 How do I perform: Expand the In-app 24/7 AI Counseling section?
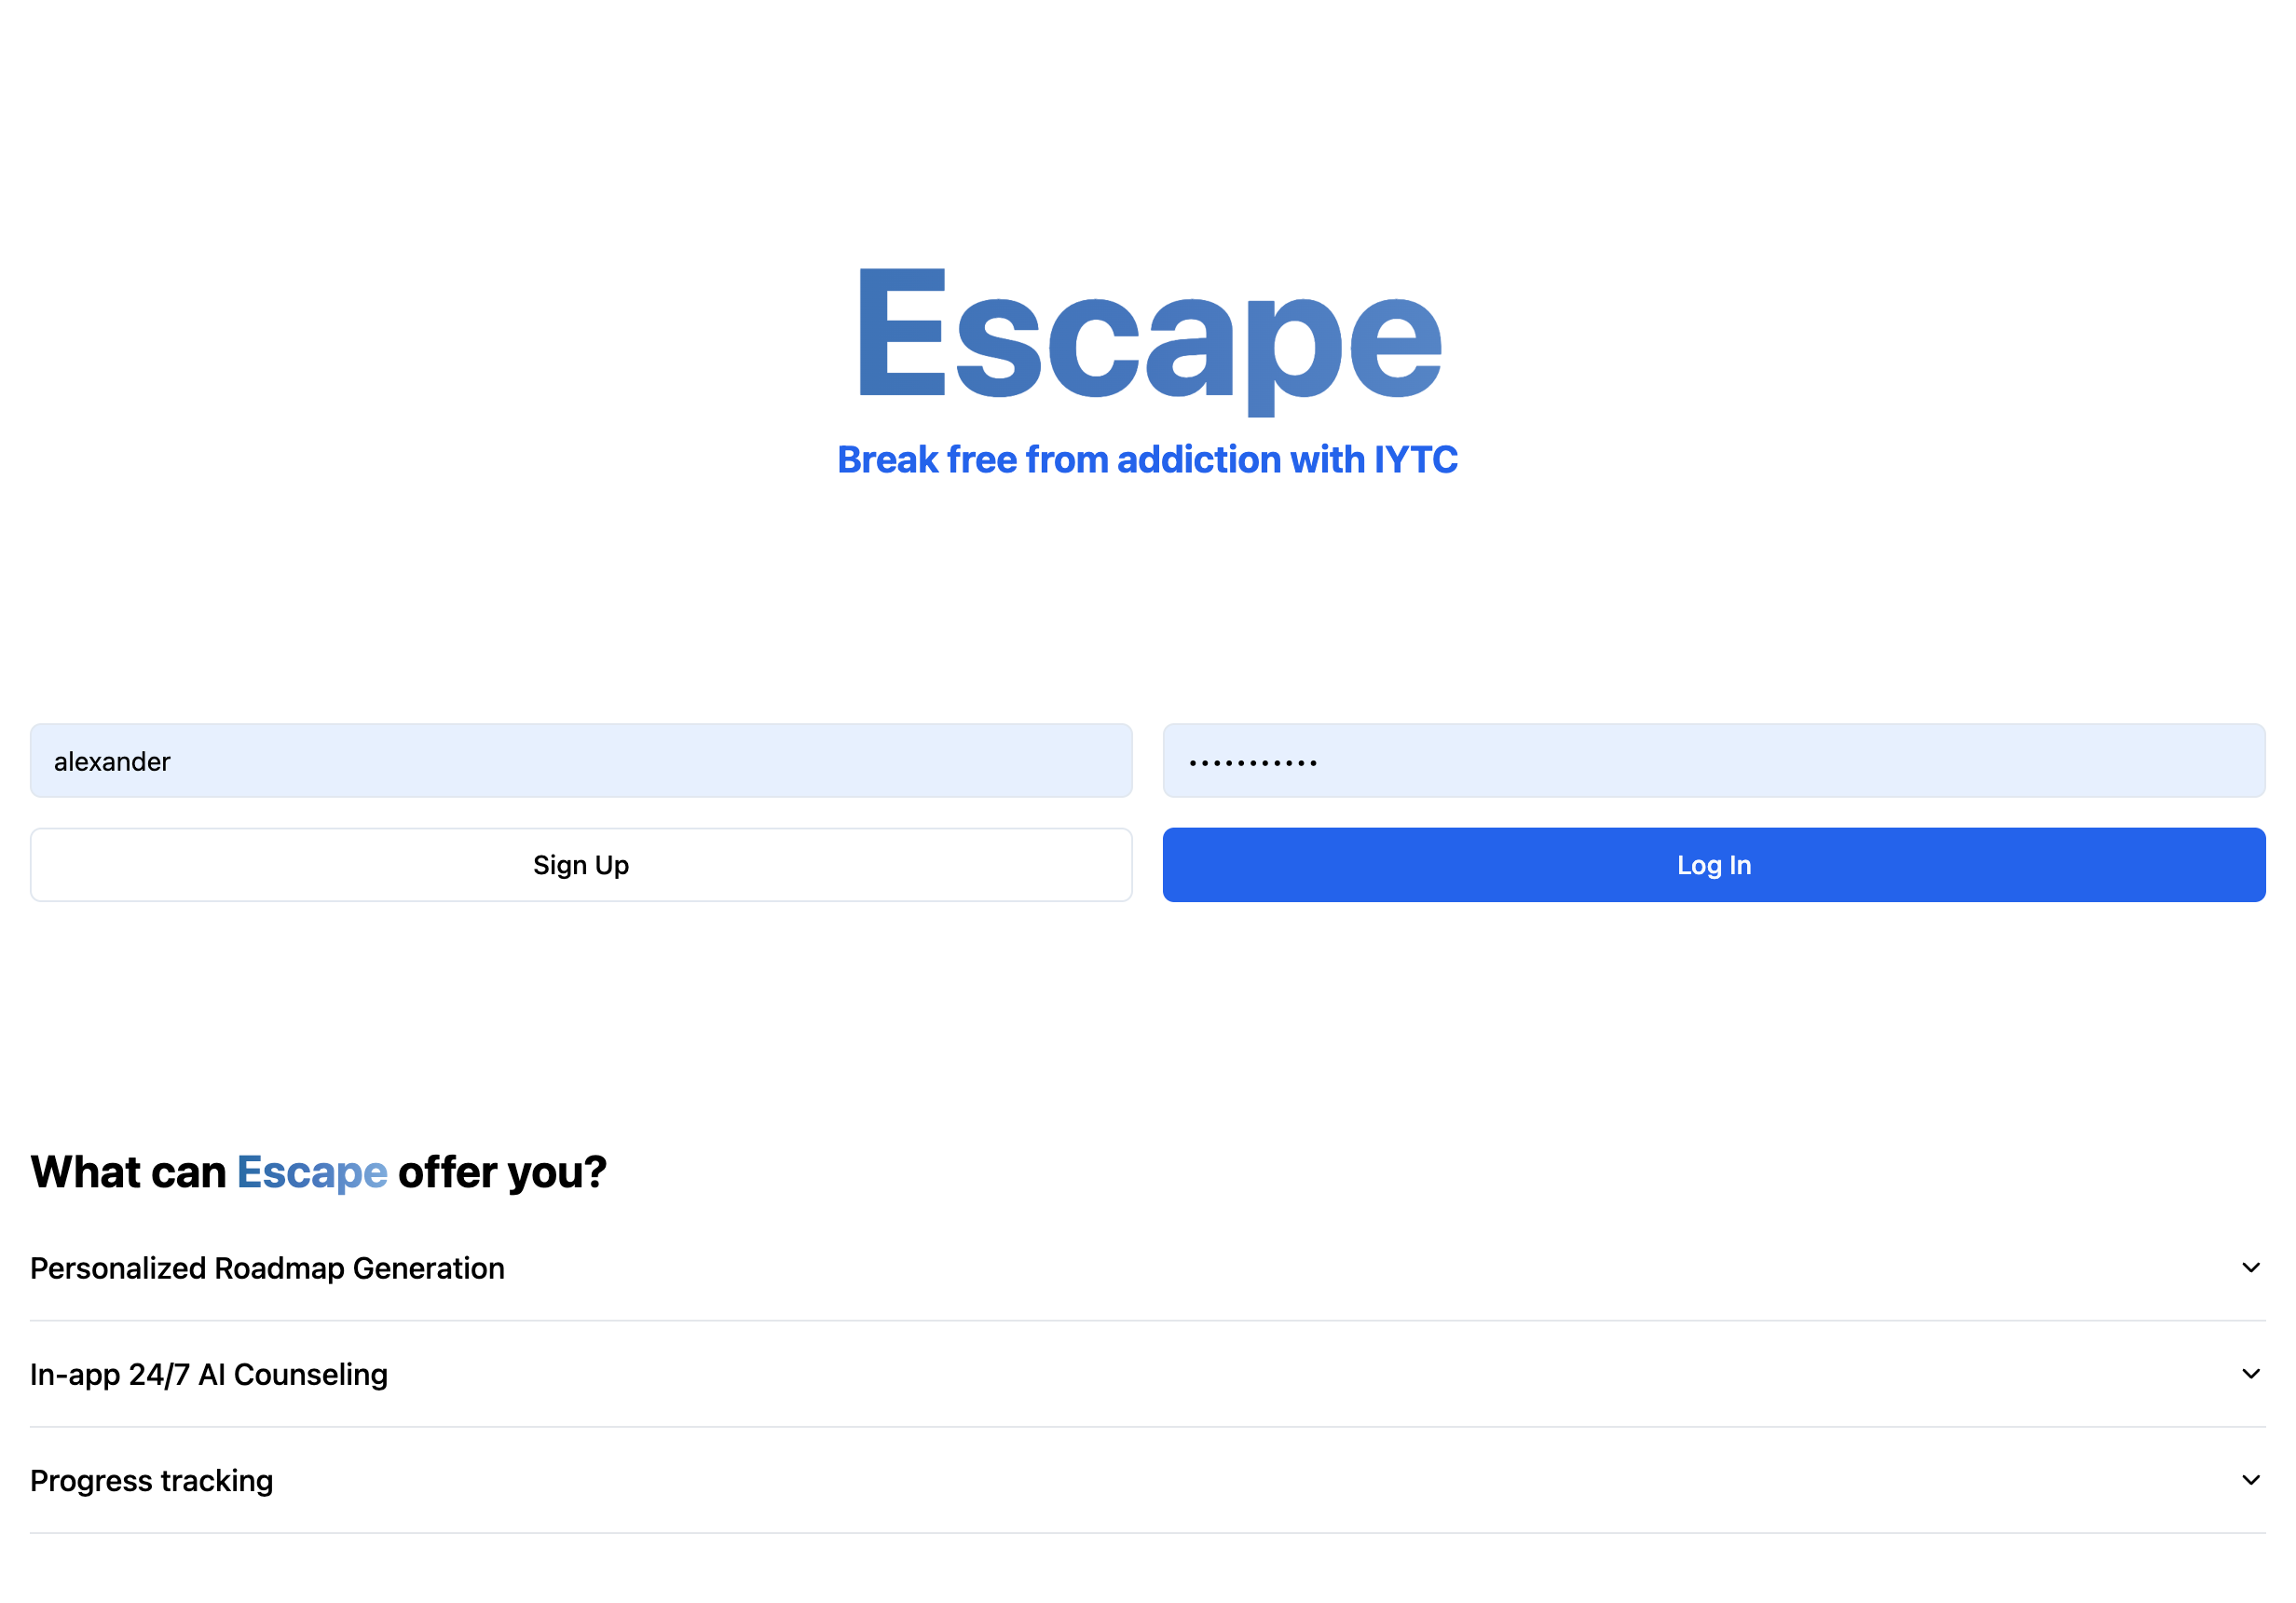click(x=1148, y=1375)
